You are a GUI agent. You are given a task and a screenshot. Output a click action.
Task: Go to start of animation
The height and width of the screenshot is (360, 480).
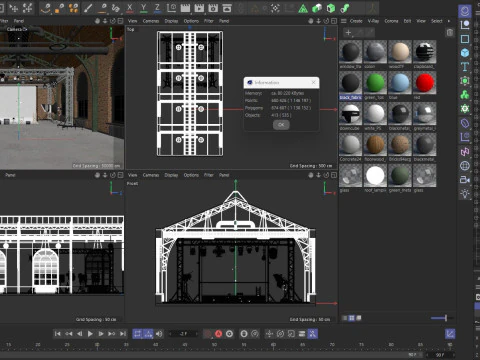(x=57, y=333)
